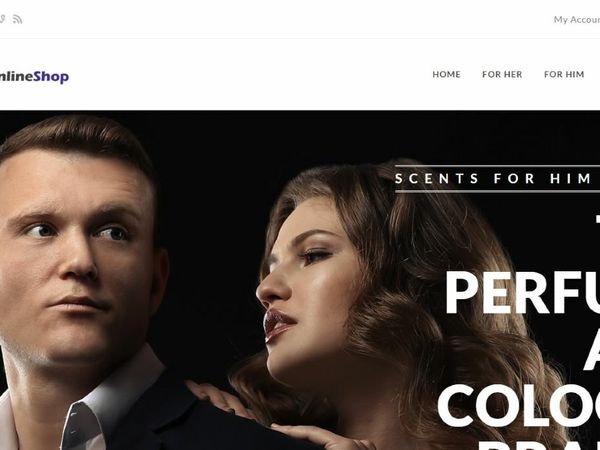
Task: Click the COLOG headline word in banner
Action: pos(518,405)
